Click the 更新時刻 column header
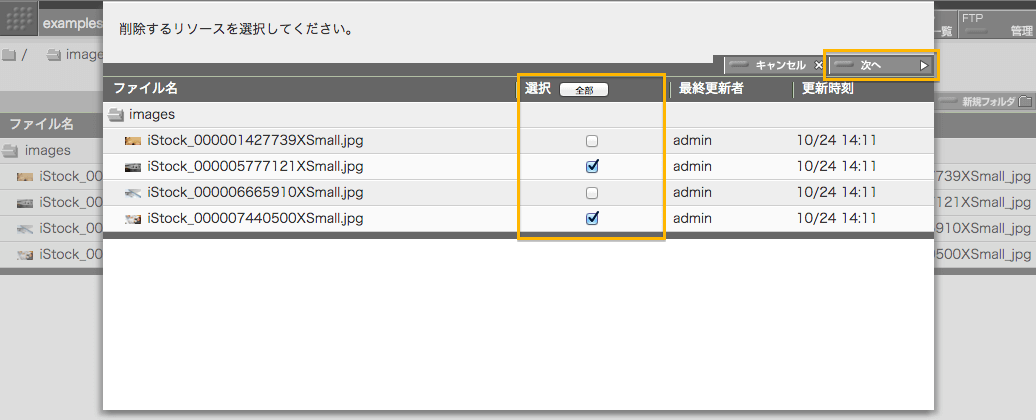The height and width of the screenshot is (420, 1036). [x=828, y=88]
